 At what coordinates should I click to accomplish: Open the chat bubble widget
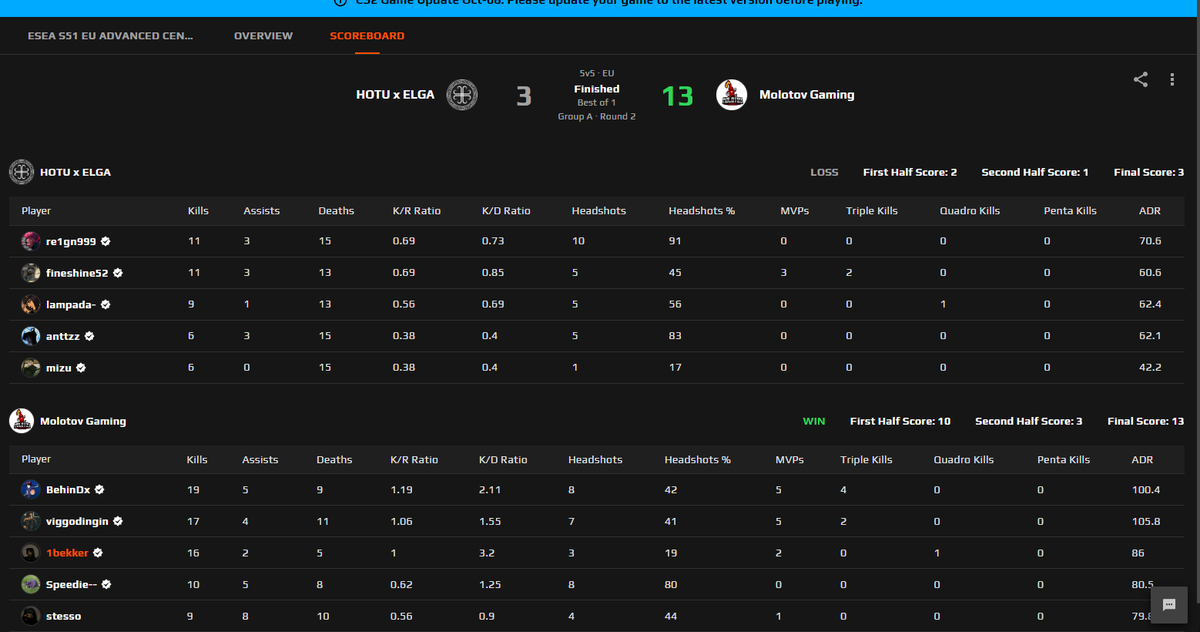(x=1168, y=605)
